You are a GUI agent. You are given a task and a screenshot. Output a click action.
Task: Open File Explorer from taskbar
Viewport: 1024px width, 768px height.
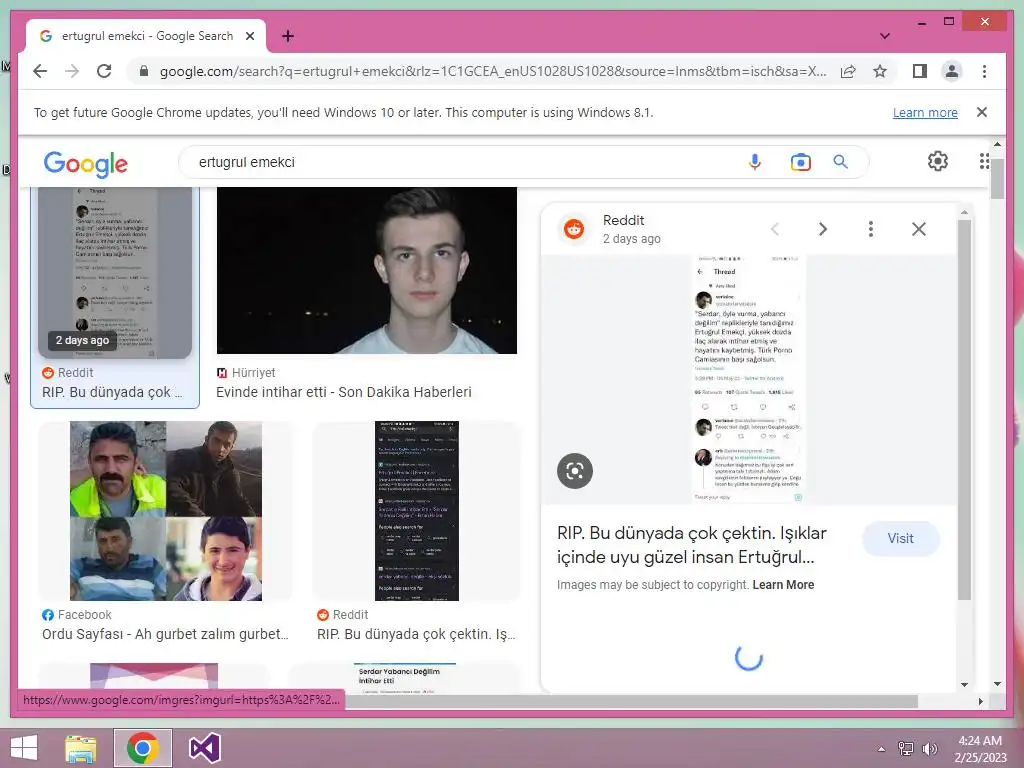[x=81, y=748]
